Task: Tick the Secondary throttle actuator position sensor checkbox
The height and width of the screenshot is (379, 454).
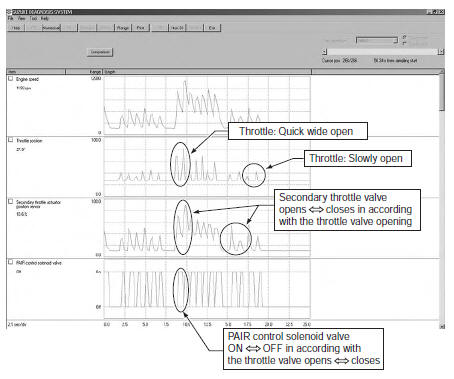Action: (x=11, y=201)
